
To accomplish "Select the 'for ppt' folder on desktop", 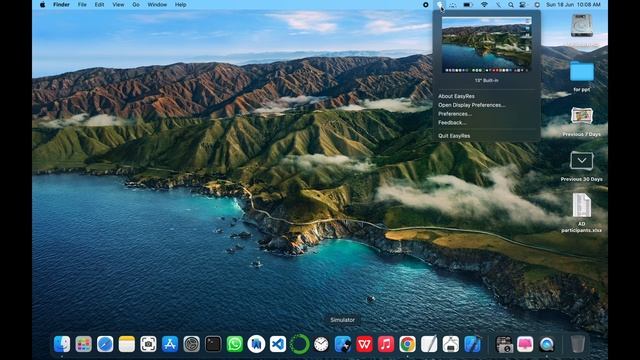I will point(582,71).
